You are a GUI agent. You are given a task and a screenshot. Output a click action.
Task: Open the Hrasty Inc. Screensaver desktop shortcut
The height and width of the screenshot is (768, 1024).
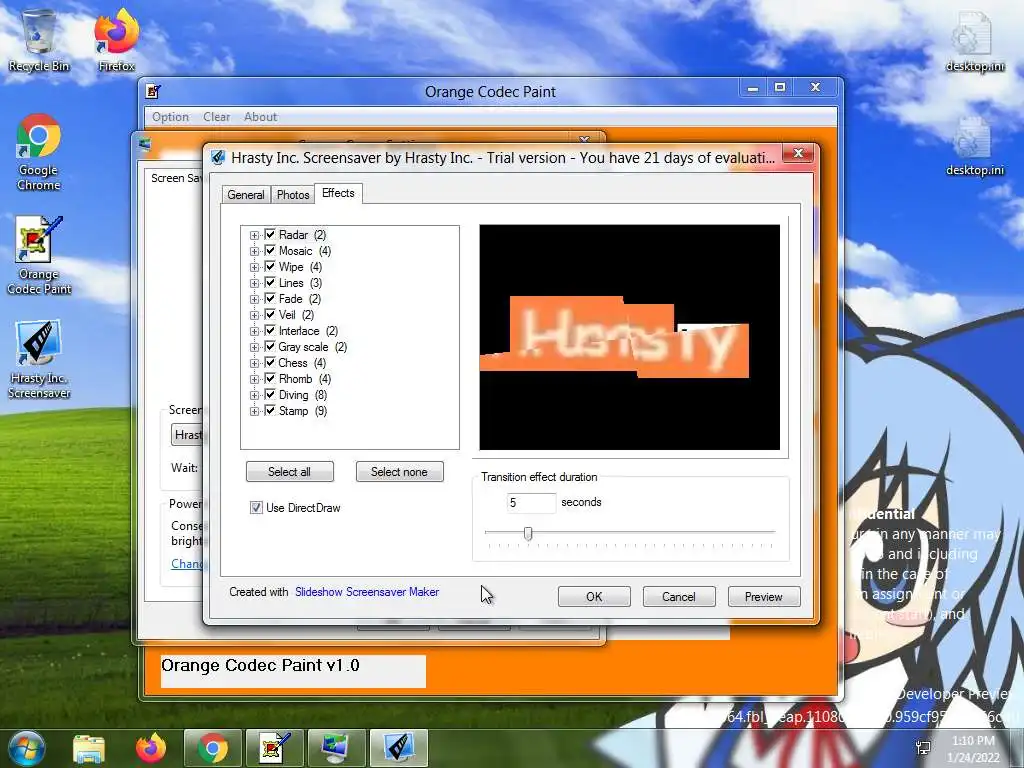coord(39,359)
